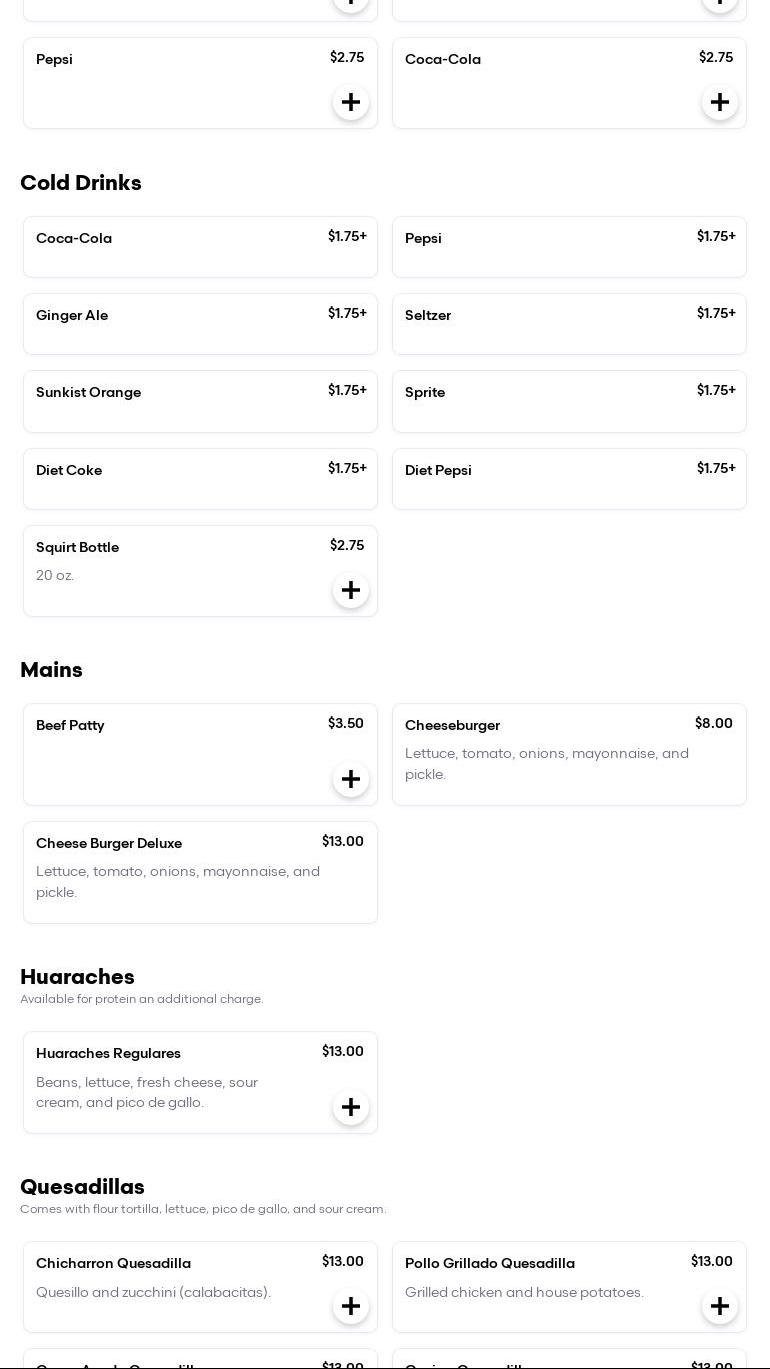Add the $2.75 Pepsi using its plus icon
This screenshot has height=1369, width=770.
point(351,103)
